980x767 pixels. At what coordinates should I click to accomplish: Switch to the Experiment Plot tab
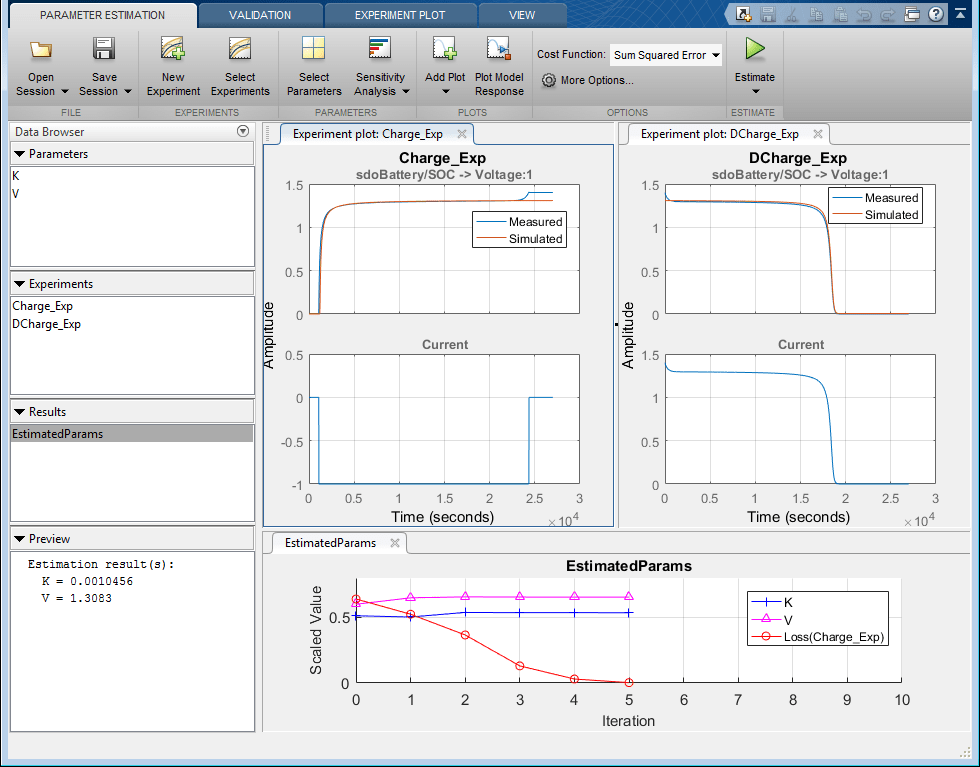pos(400,15)
